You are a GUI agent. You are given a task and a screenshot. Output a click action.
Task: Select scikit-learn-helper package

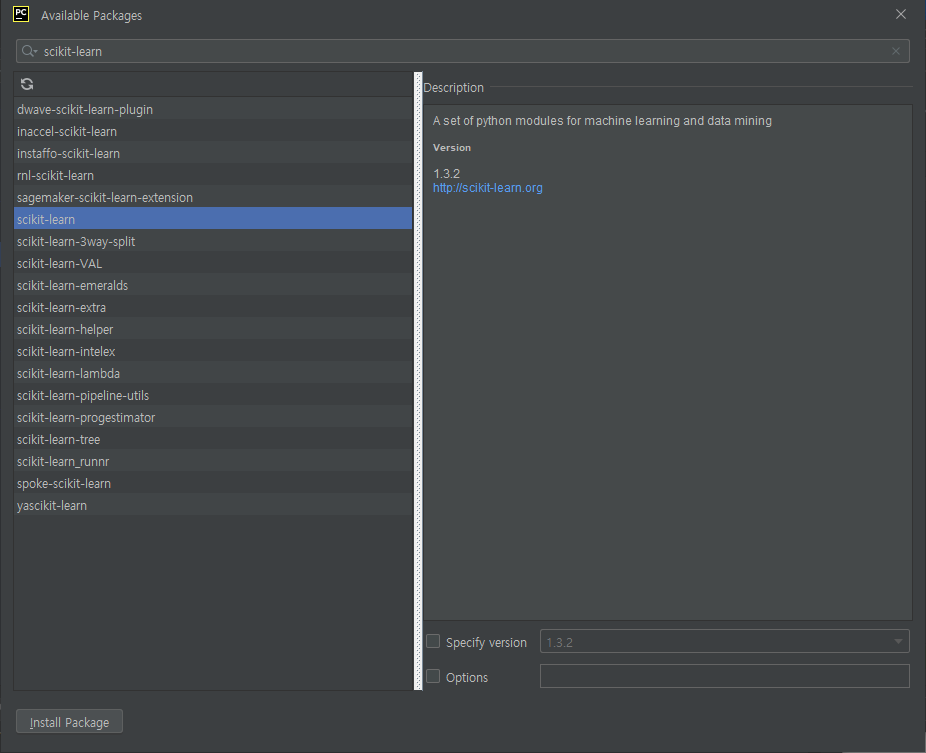tap(213, 330)
